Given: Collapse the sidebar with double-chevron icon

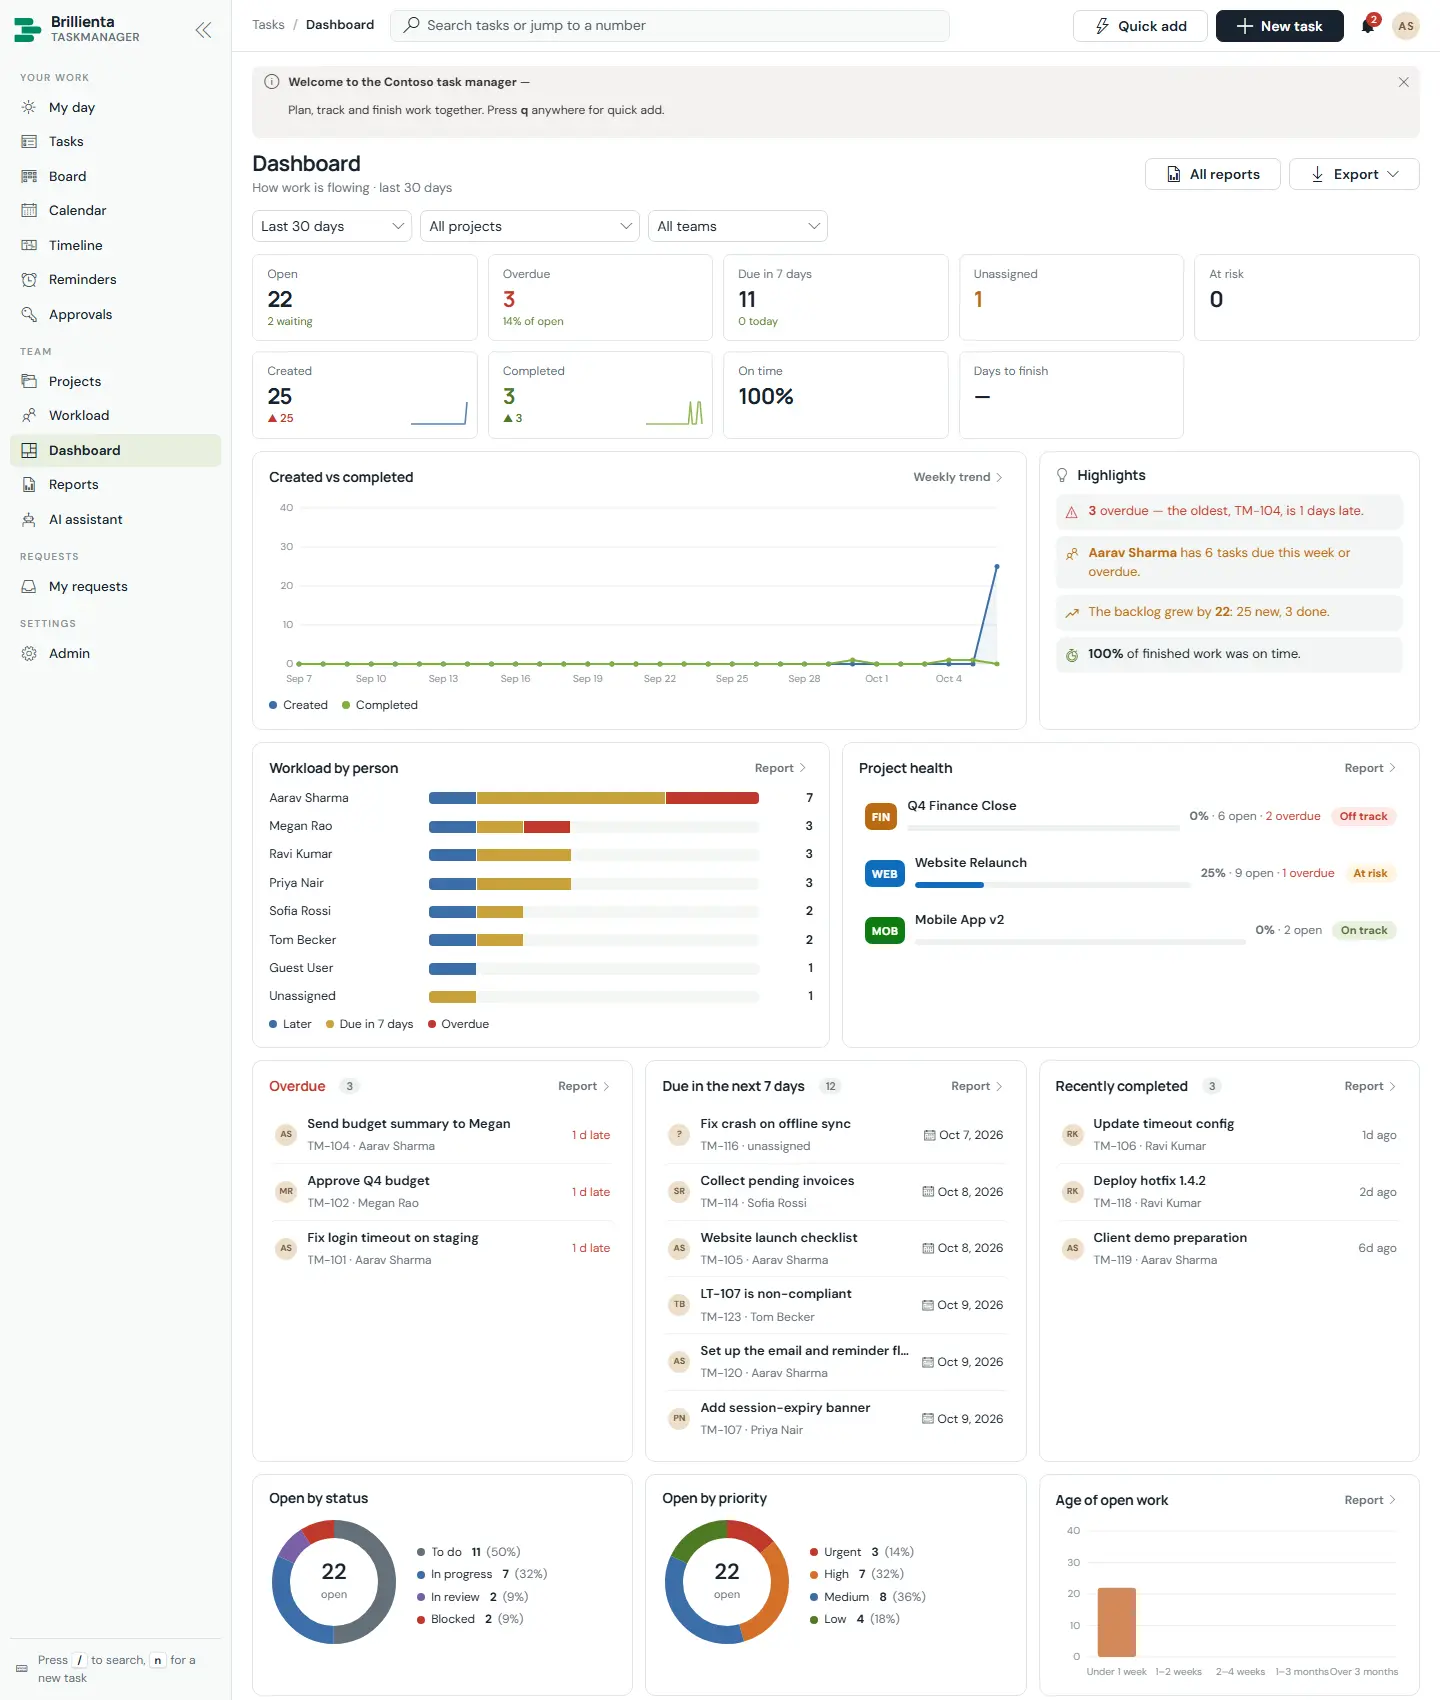Looking at the screenshot, I should (x=203, y=30).
